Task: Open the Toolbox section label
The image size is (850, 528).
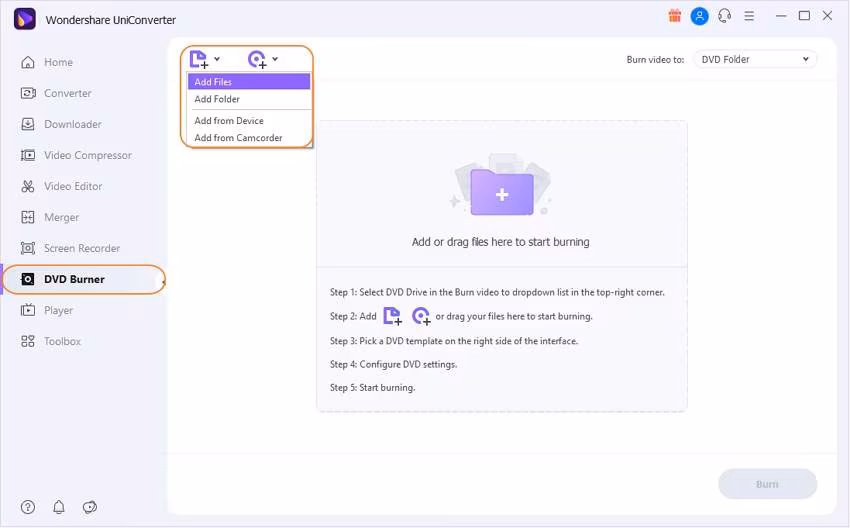Action: pyautogui.click(x=62, y=342)
